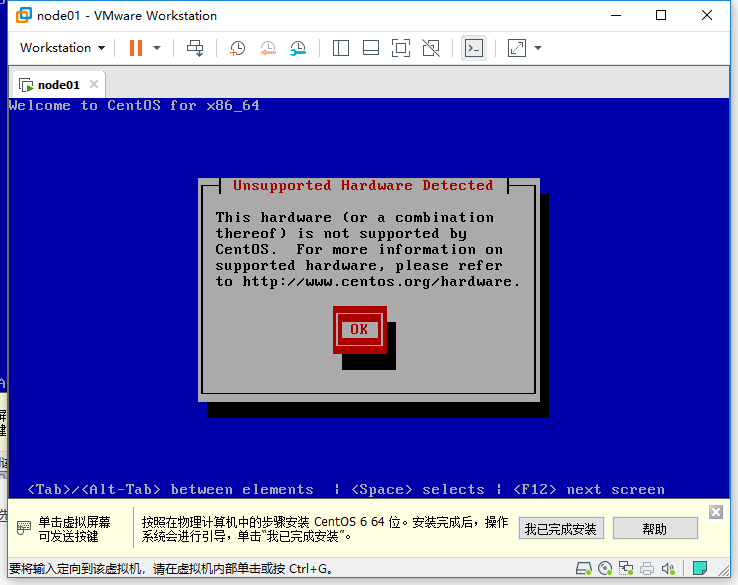Screen dimensions: 738x585
Task: Take a snapshot of the VM
Action: point(237,48)
